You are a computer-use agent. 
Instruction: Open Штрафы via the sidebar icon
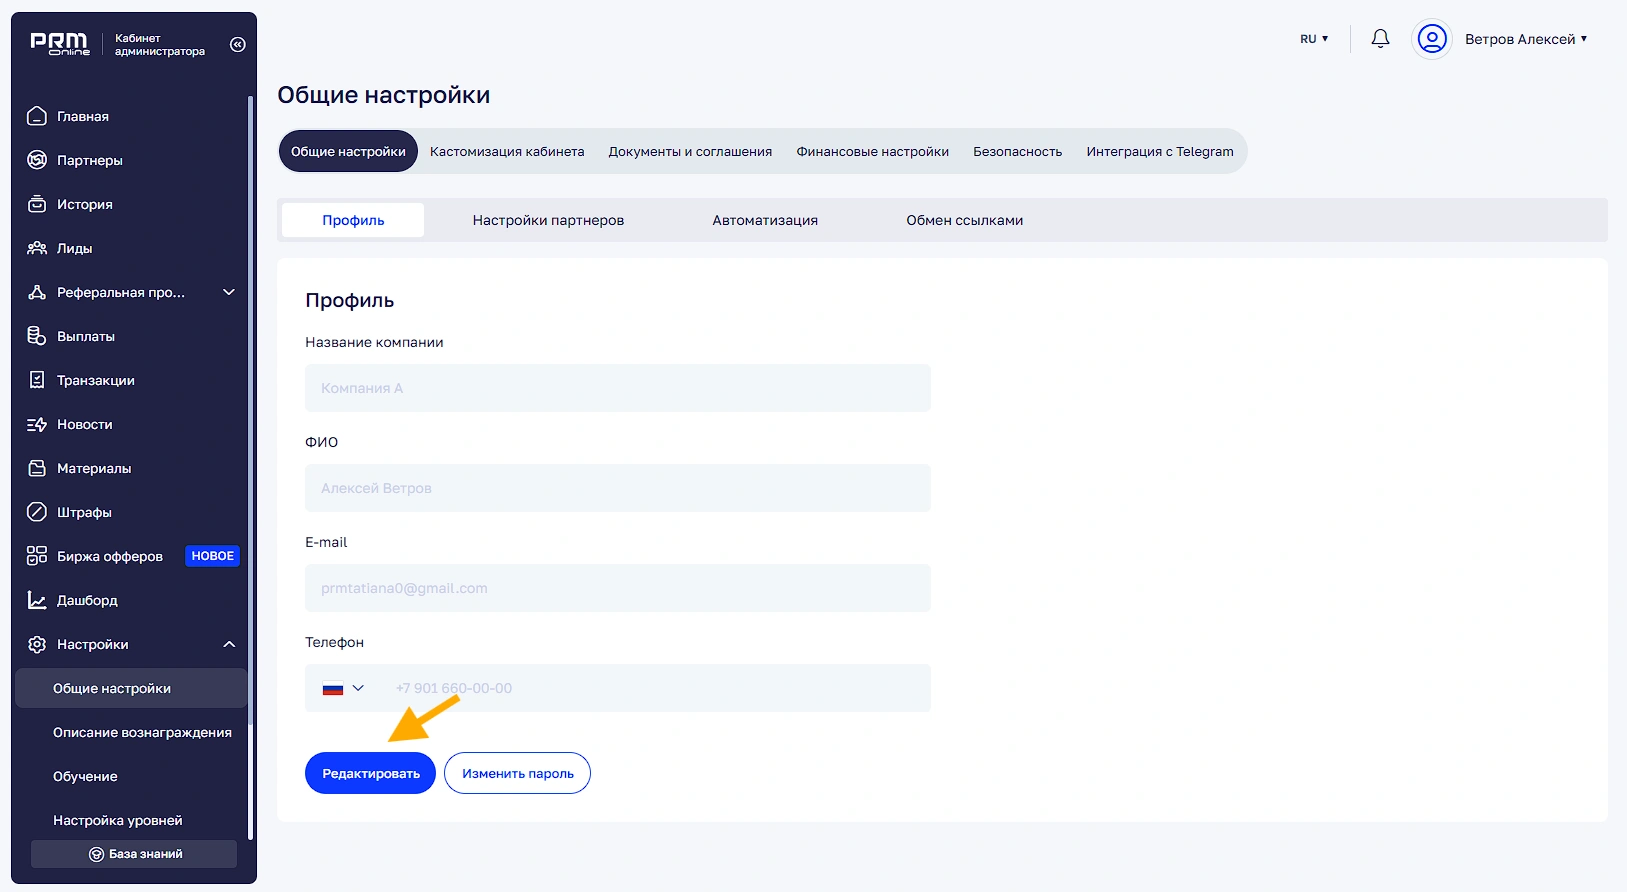pyautogui.click(x=37, y=512)
